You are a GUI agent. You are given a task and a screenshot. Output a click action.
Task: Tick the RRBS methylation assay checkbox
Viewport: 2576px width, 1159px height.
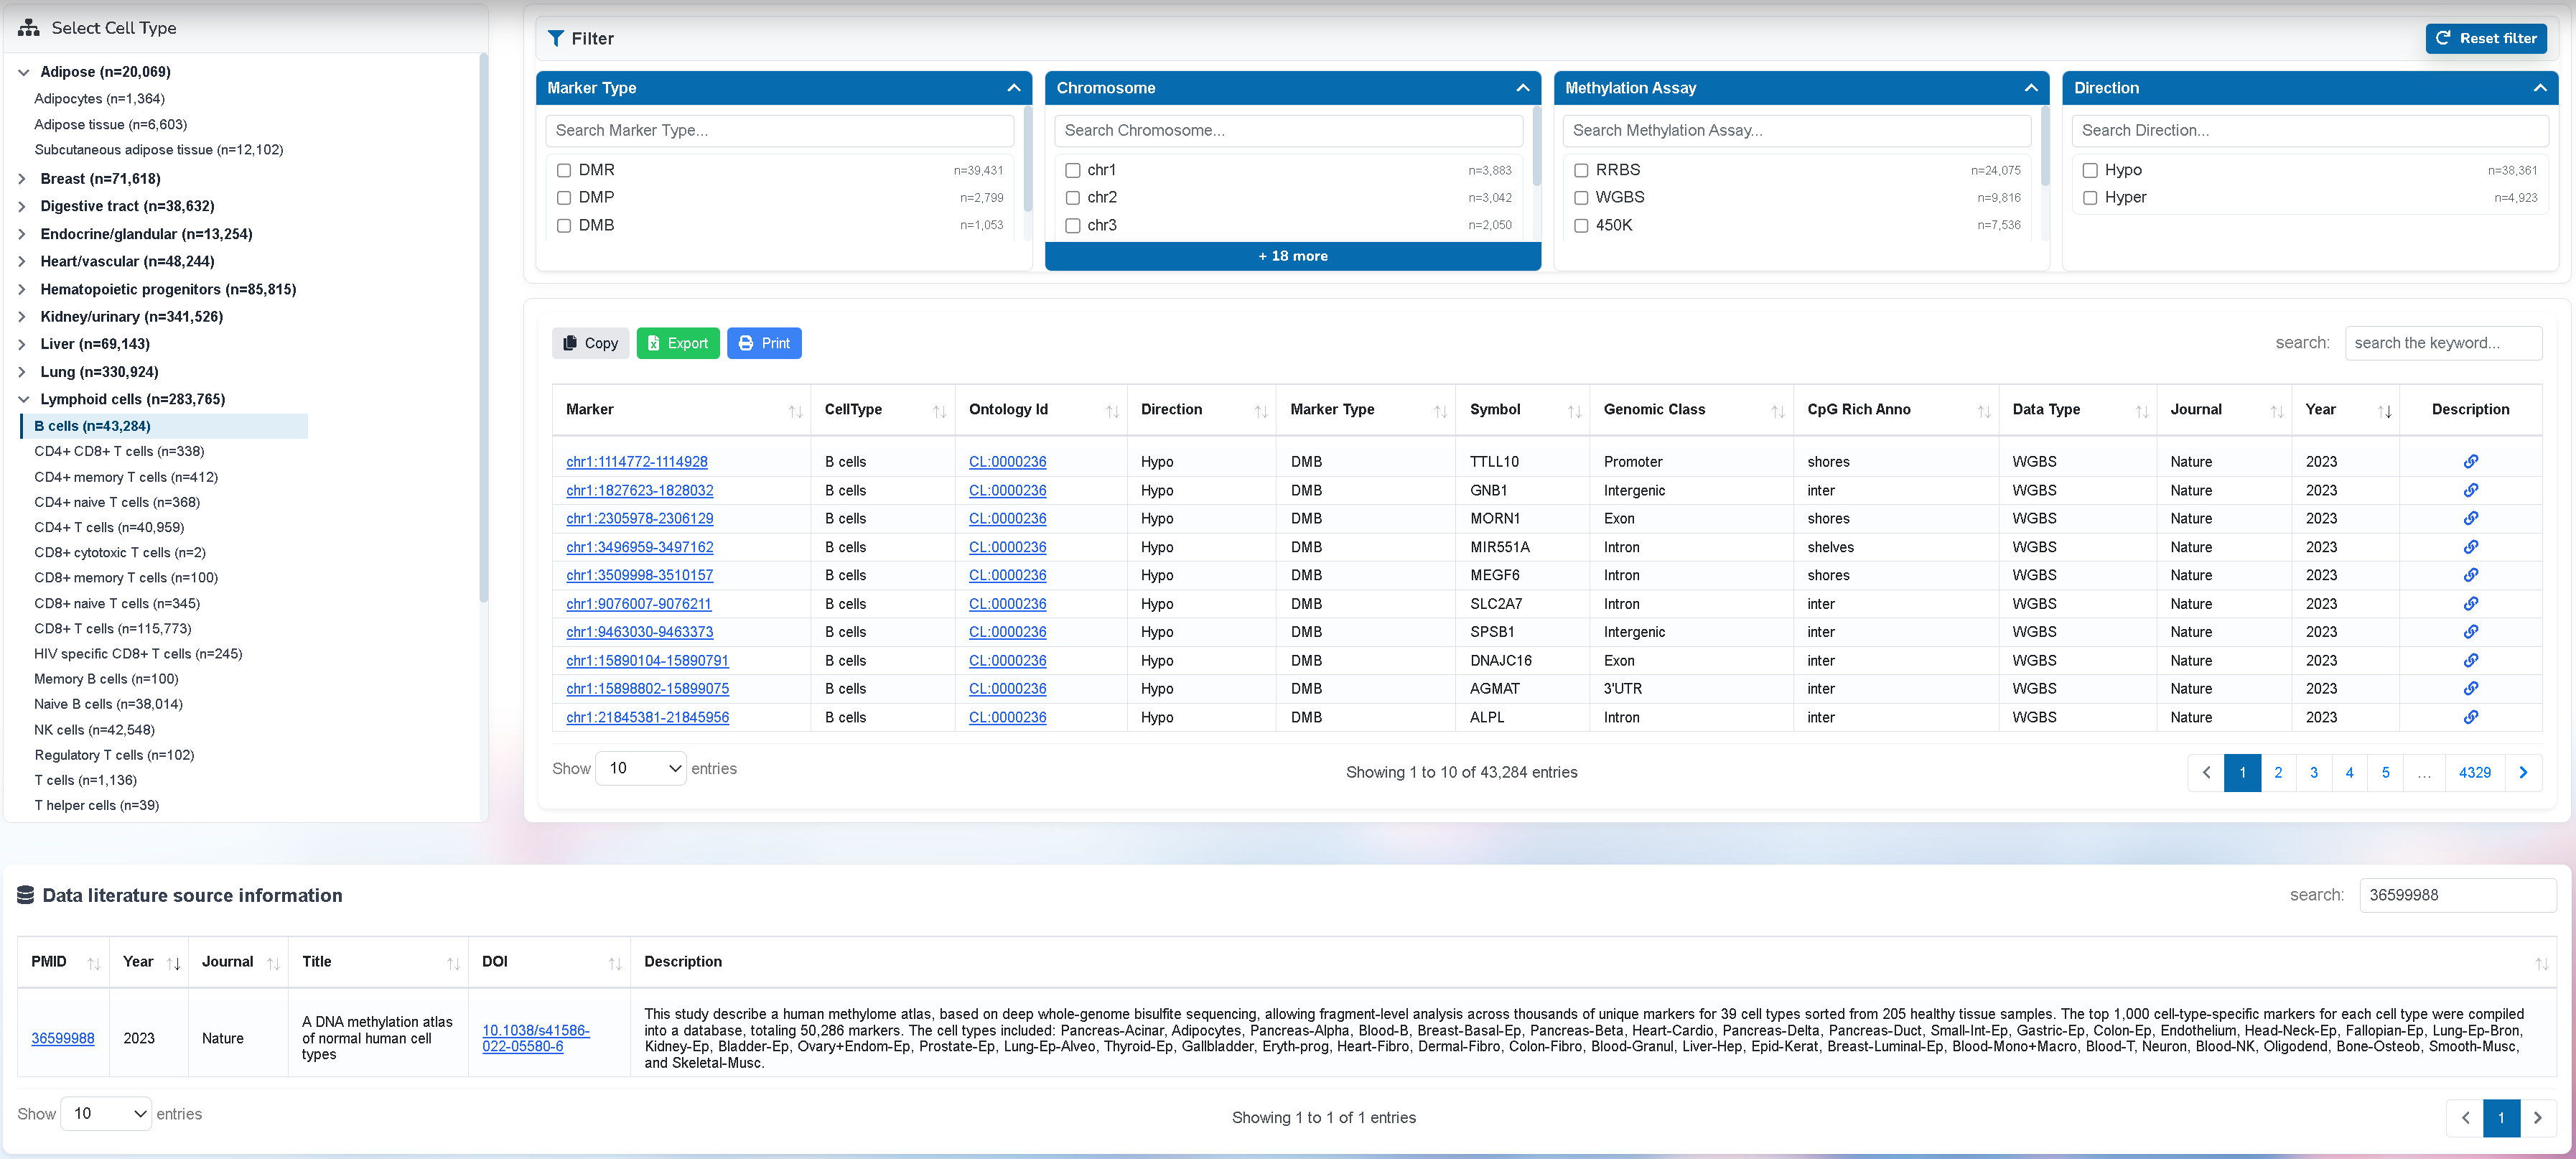pos(1581,171)
